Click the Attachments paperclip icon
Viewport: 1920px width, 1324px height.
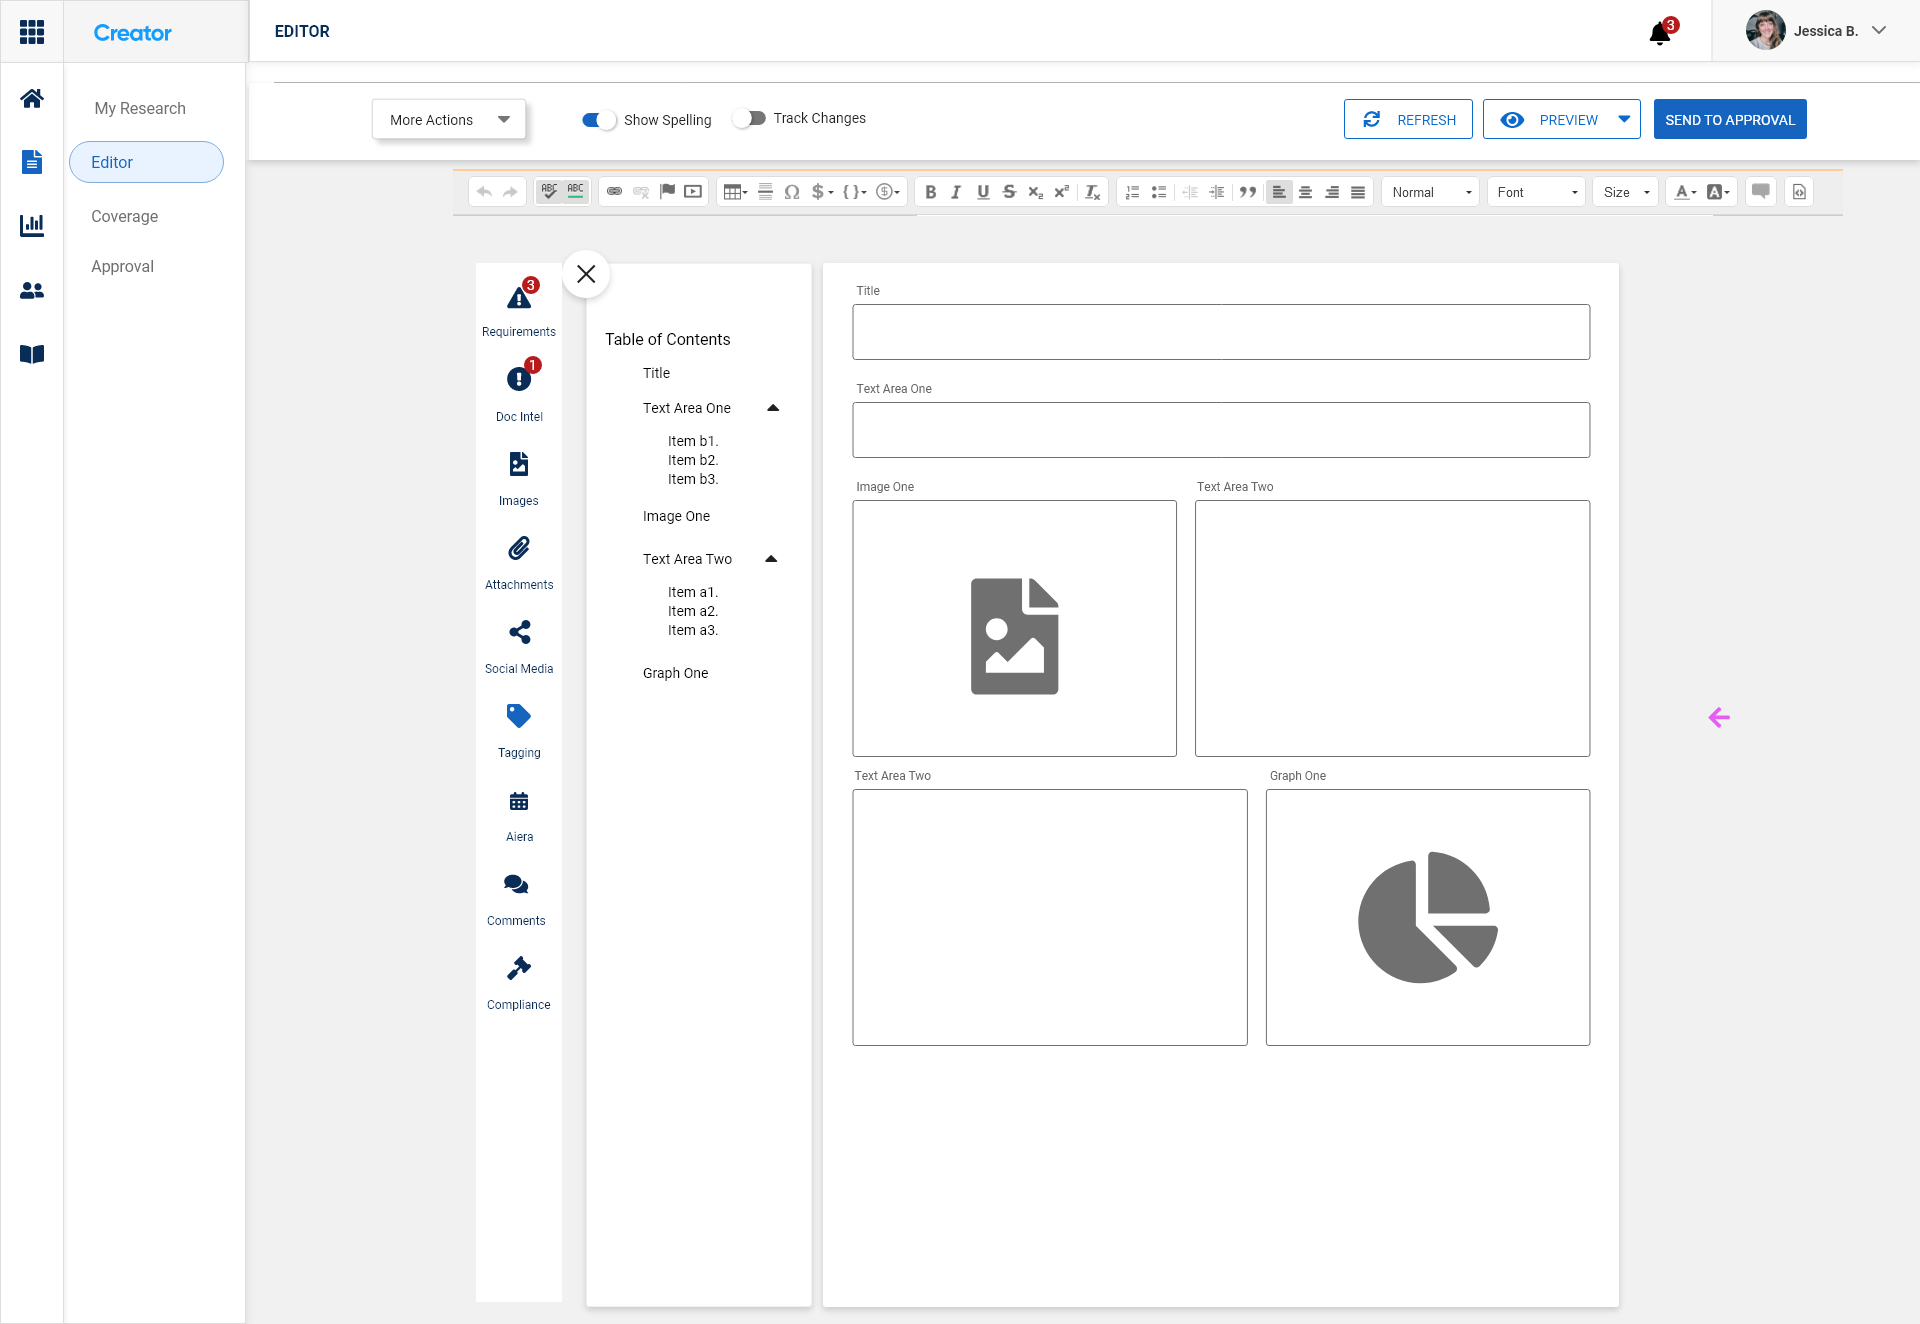click(x=519, y=548)
